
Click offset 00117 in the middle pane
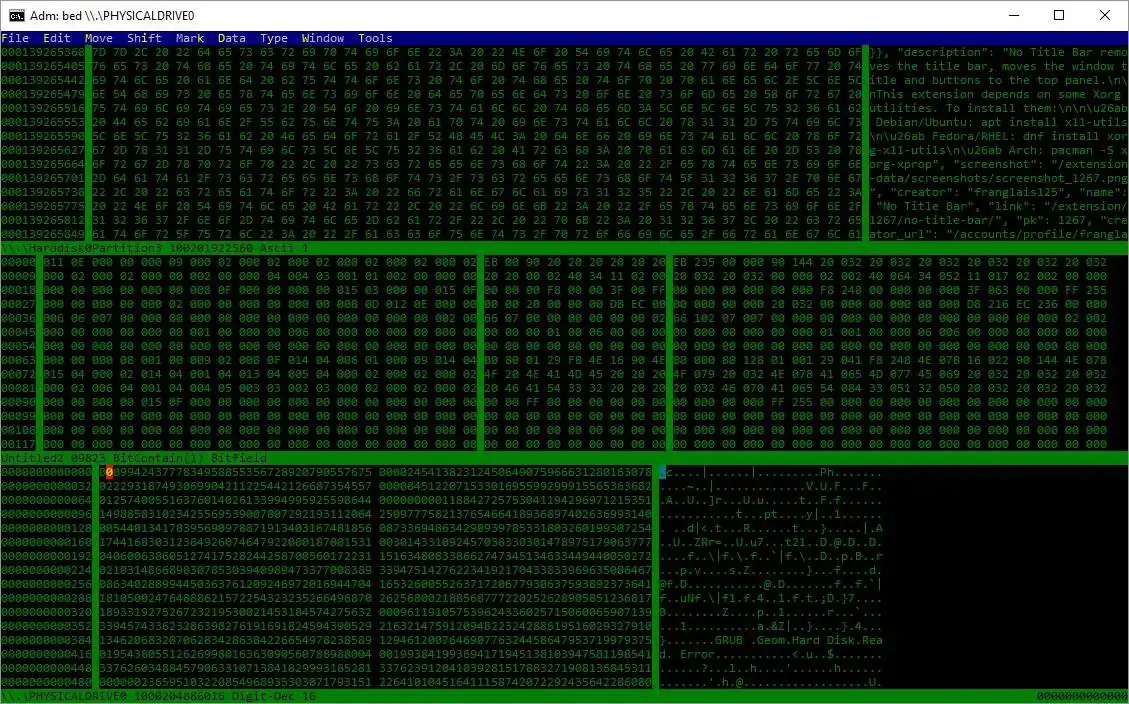tap(19, 444)
